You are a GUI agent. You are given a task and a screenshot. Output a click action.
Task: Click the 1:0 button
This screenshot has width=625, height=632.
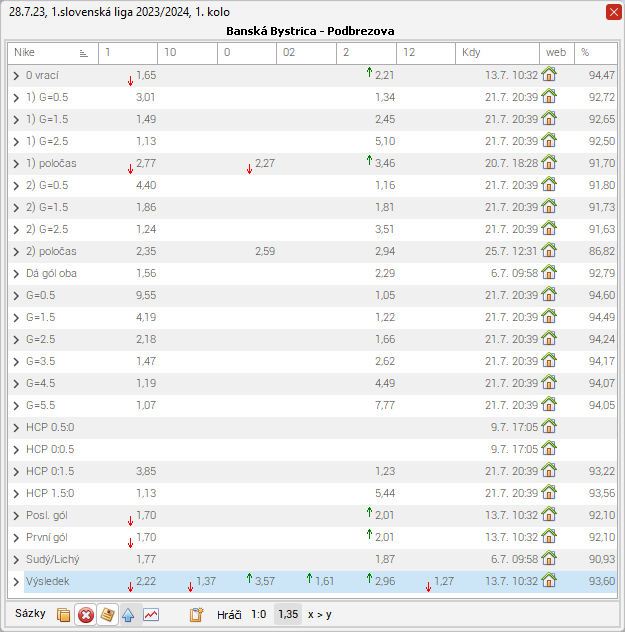click(x=258, y=614)
